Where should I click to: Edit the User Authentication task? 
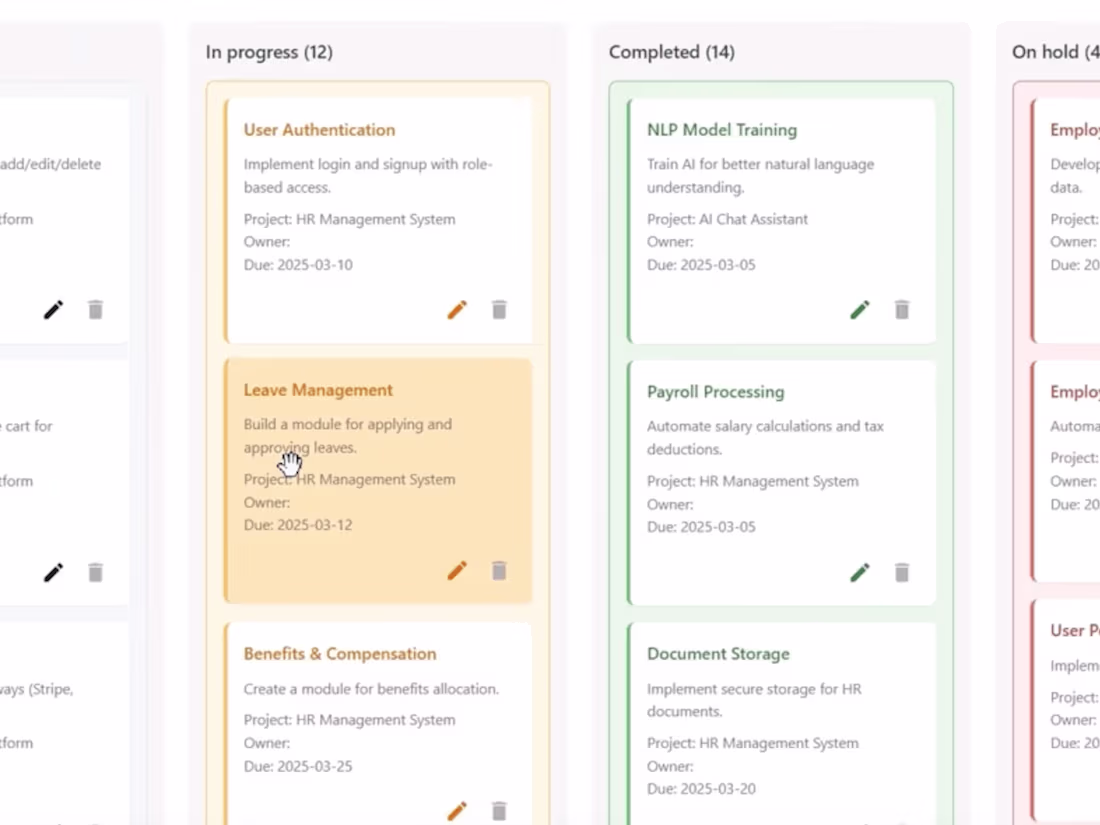click(457, 310)
